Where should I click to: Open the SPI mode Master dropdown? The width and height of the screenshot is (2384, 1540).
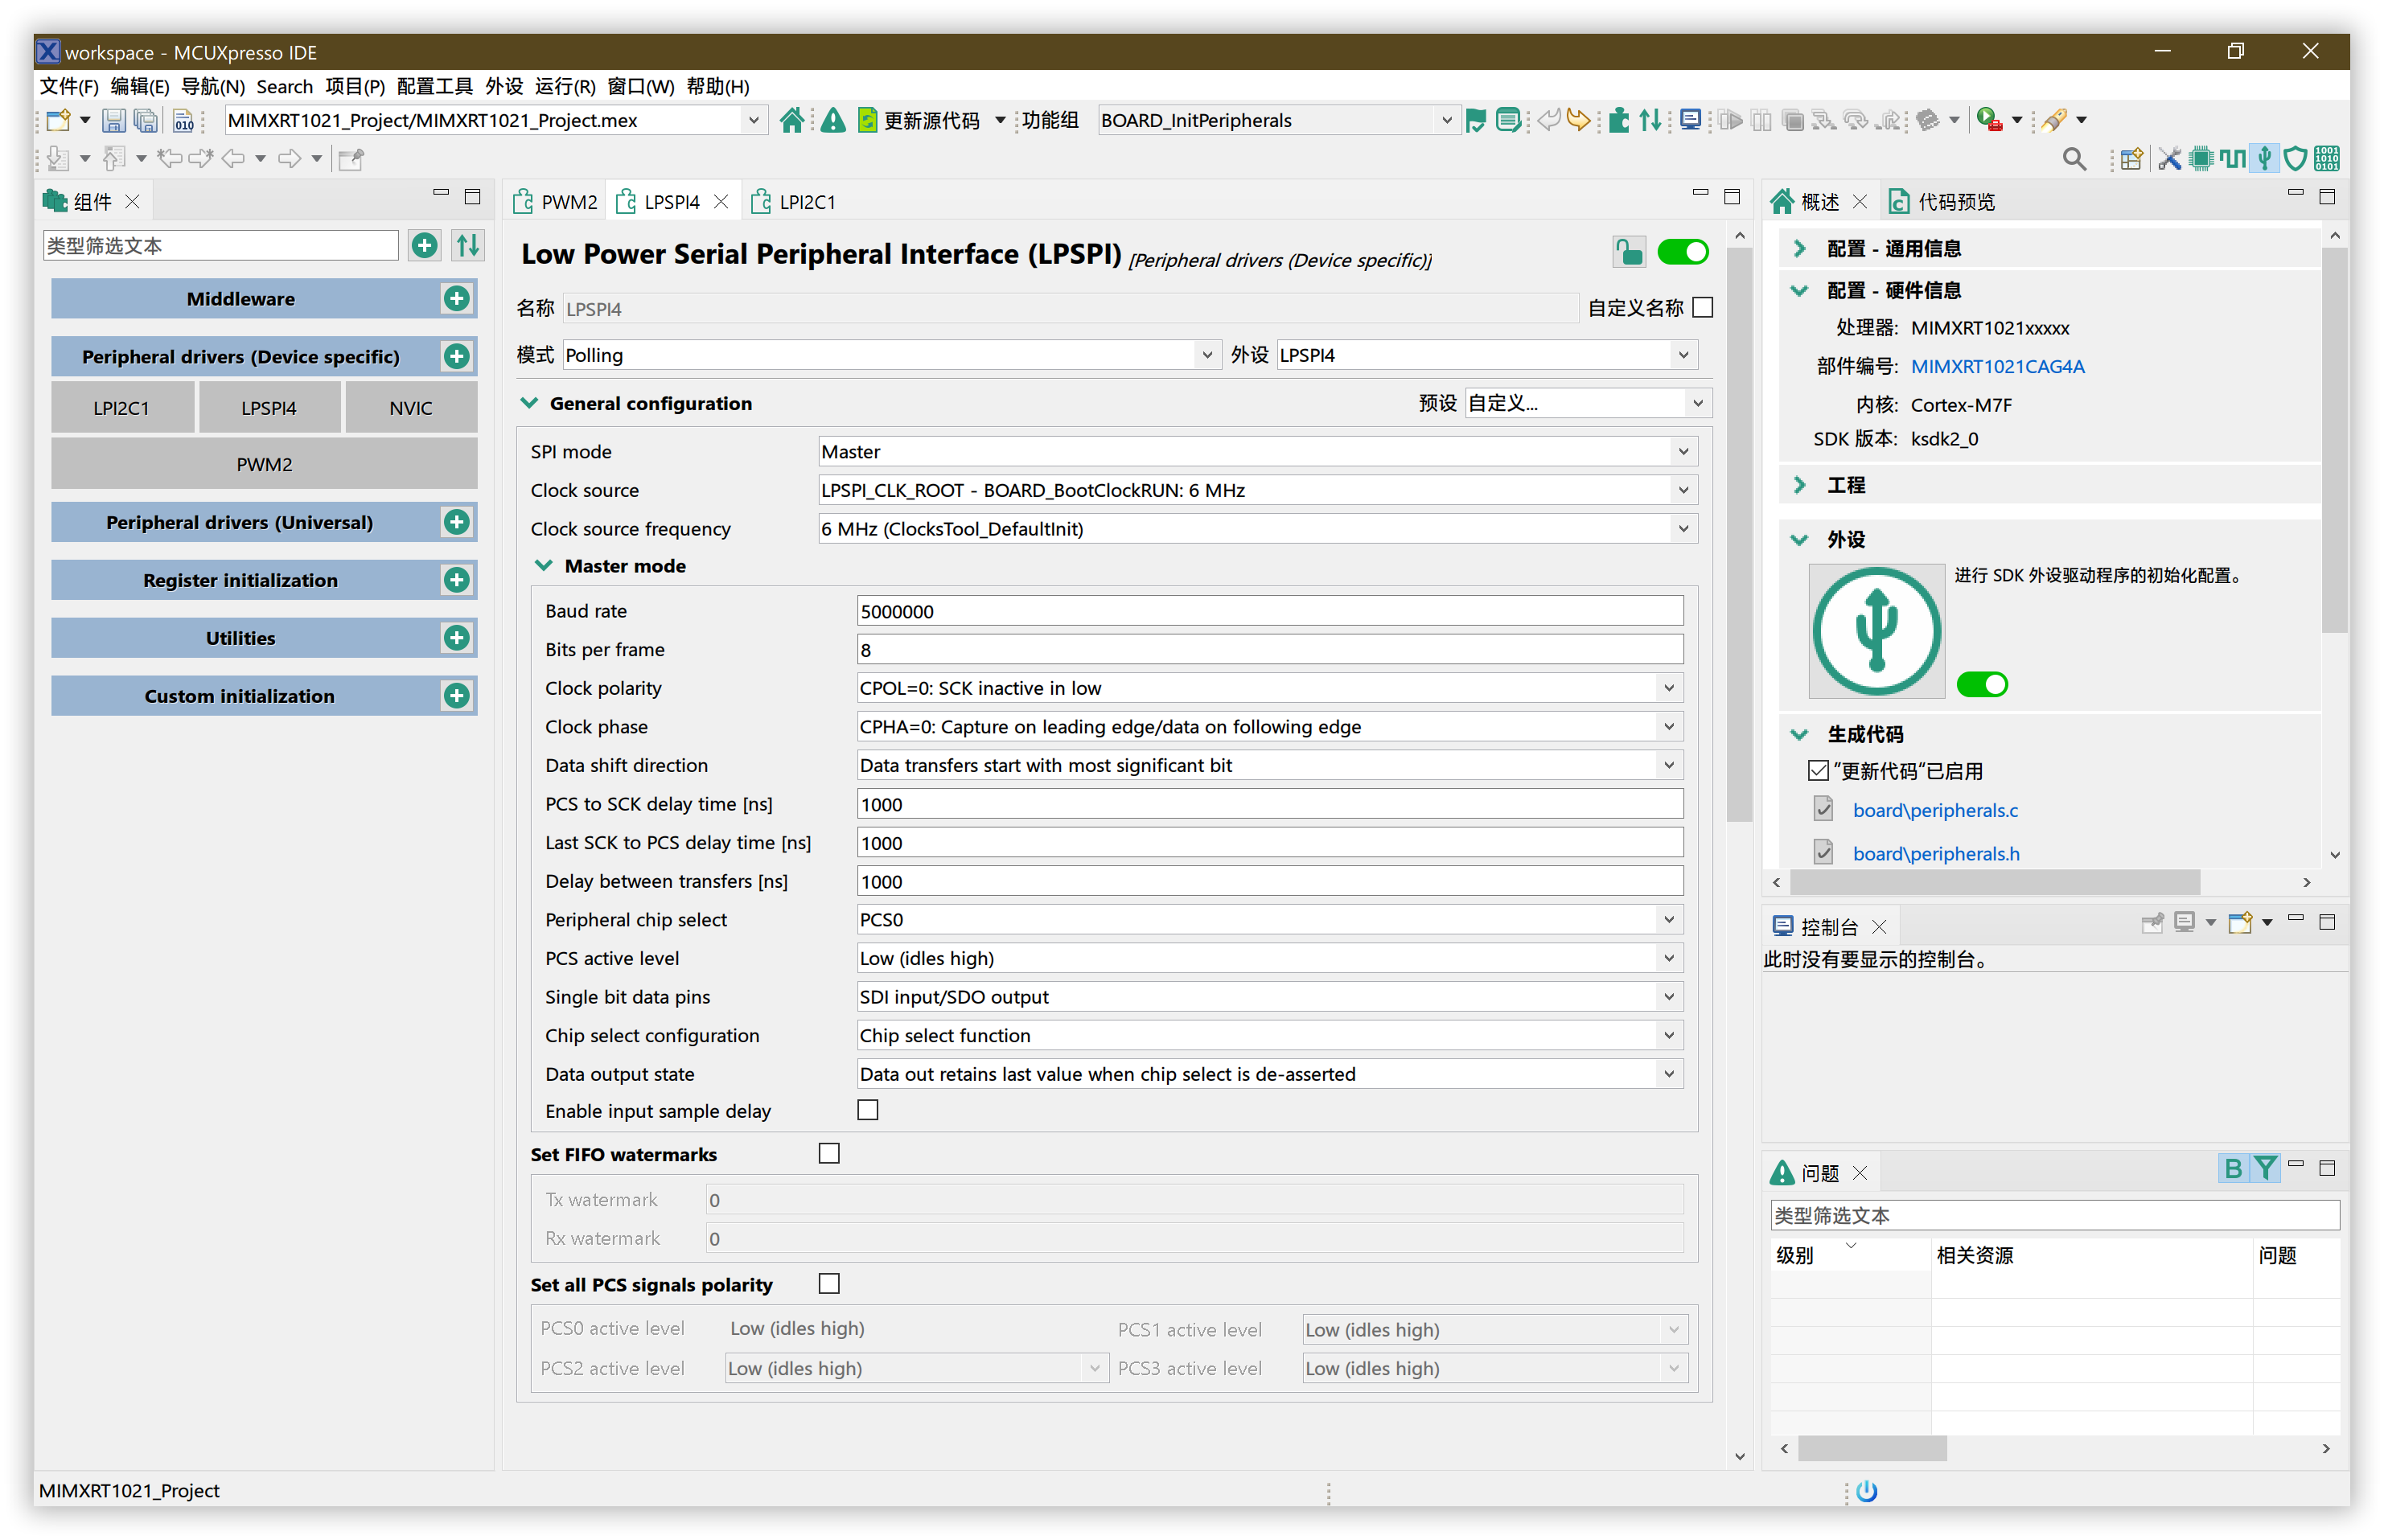point(1257,451)
